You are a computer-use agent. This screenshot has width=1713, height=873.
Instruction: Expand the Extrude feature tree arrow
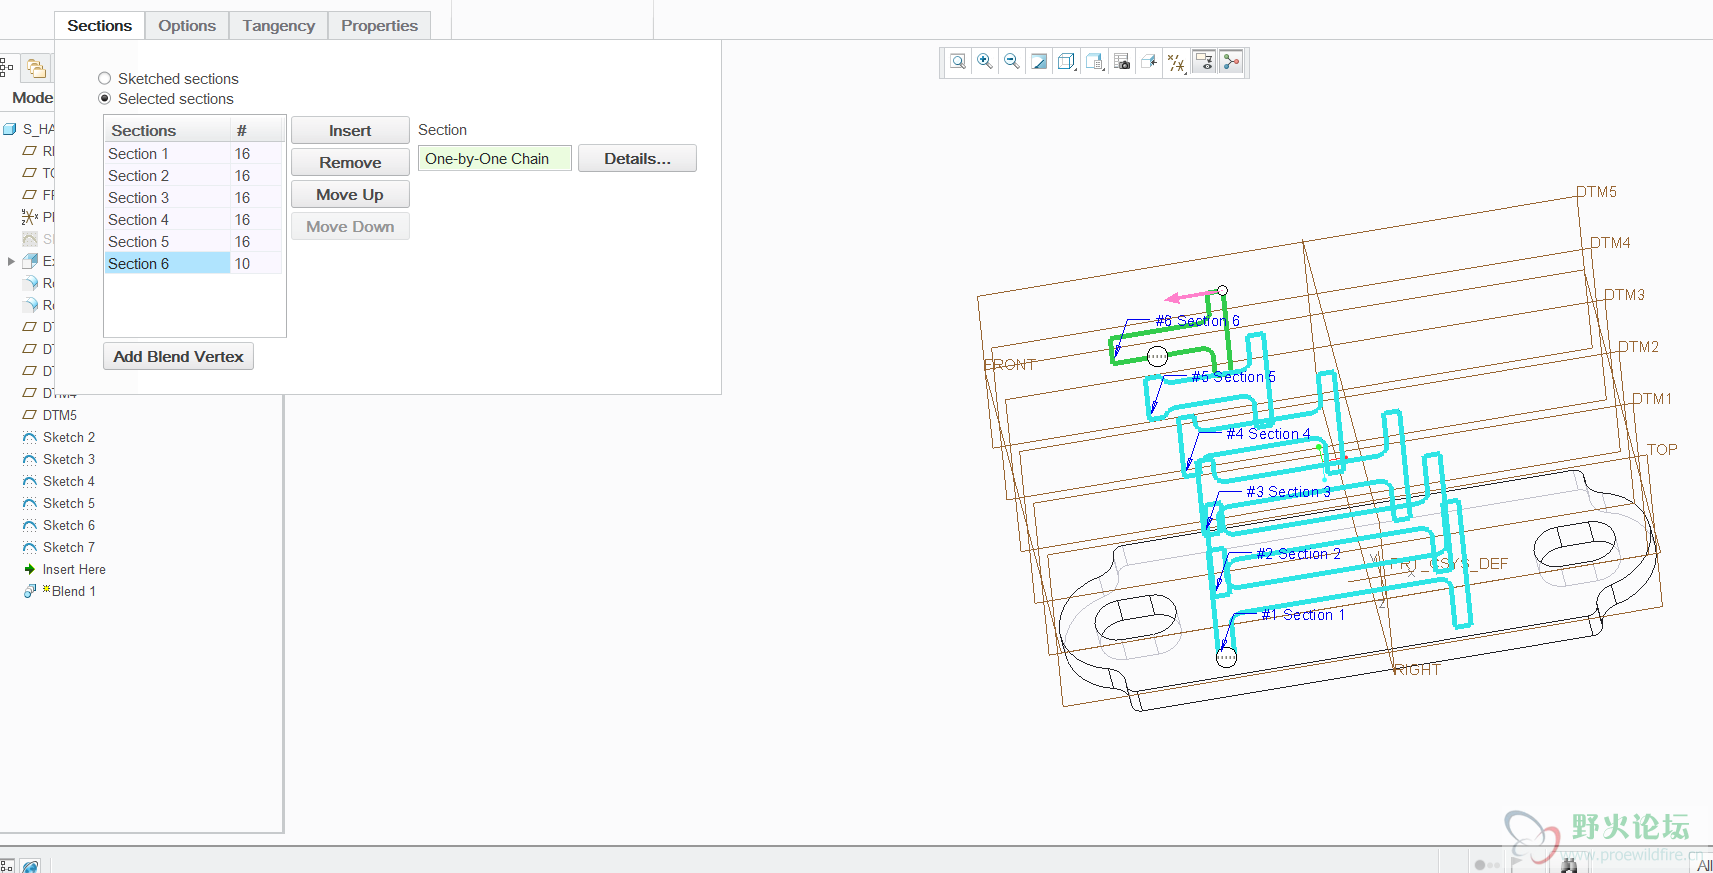click(11, 261)
